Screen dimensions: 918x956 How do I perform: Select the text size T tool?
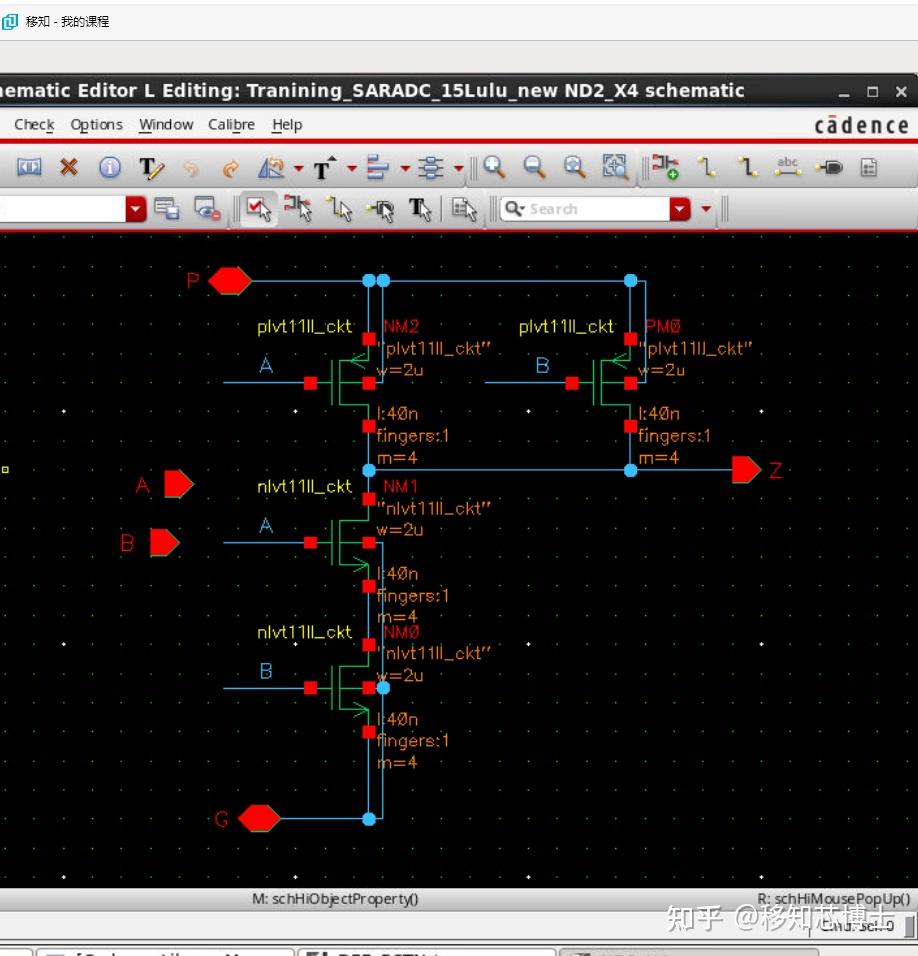pos(324,168)
